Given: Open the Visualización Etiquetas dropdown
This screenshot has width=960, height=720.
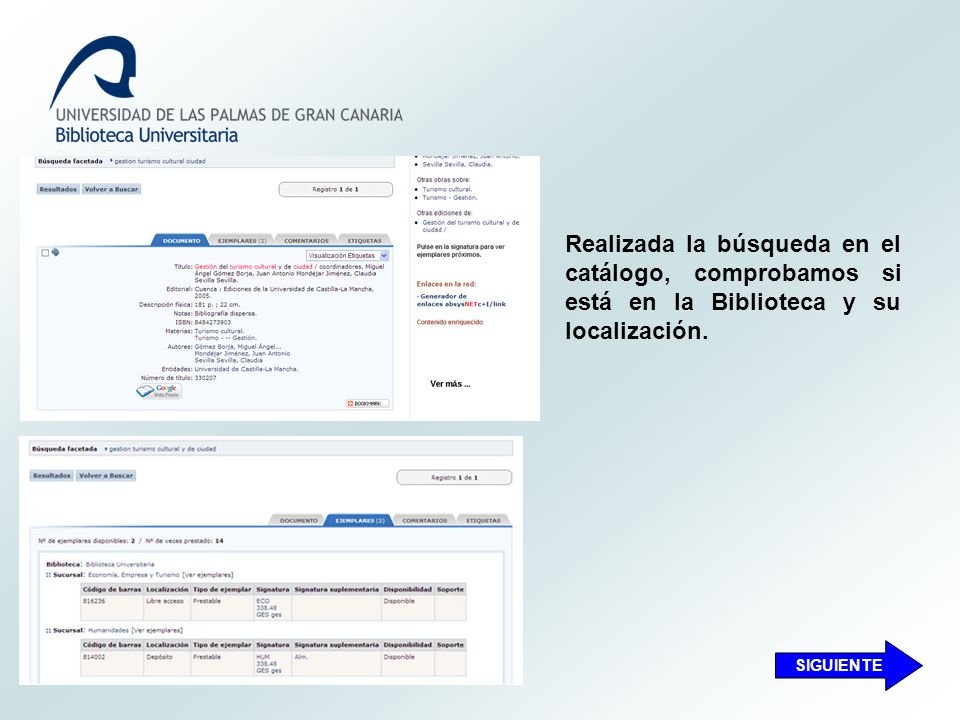Looking at the screenshot, I should coord(347,255).
